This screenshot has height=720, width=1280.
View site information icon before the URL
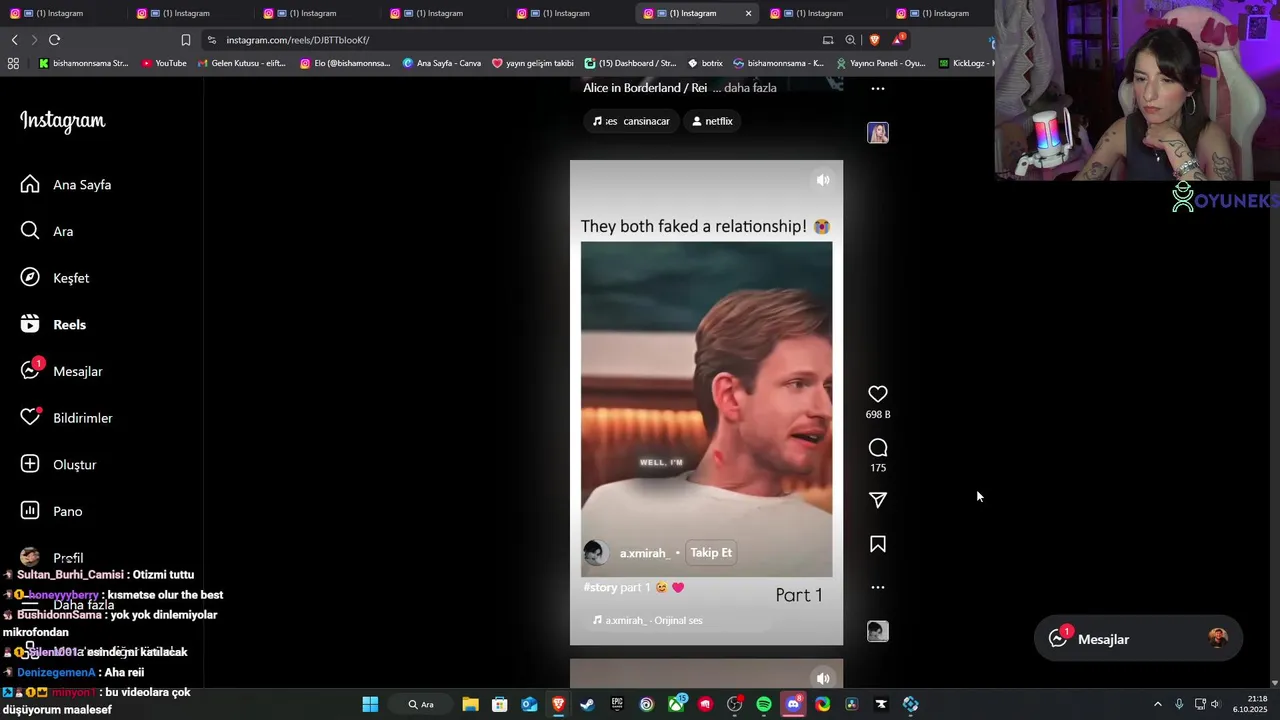coord(211,40)
